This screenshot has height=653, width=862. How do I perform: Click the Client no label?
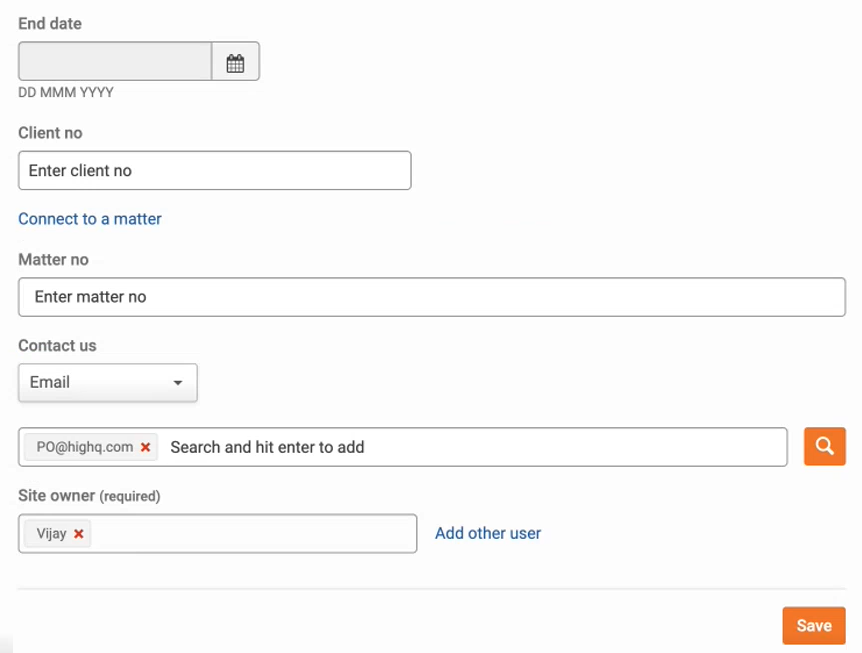[50, 133]
